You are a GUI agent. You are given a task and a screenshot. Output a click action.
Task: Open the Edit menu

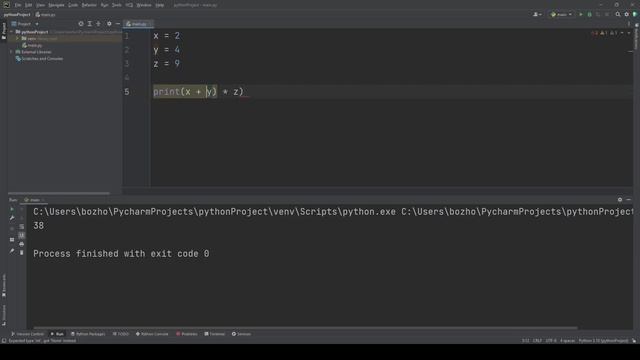pos(29,5)
